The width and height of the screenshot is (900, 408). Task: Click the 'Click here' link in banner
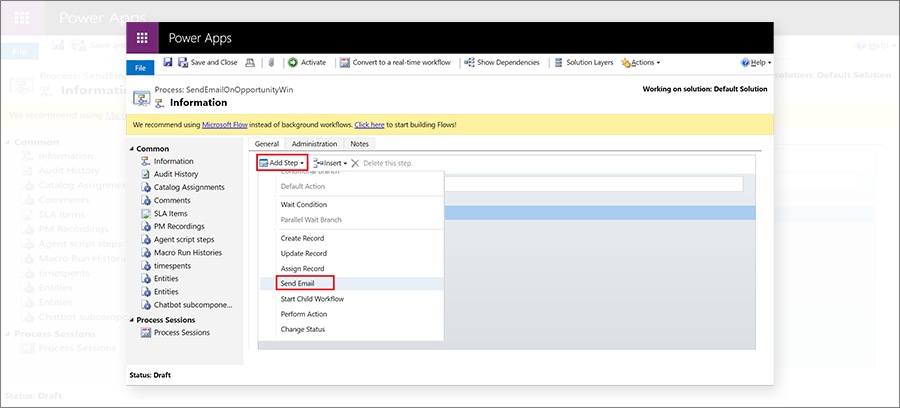click(x=369, y=125)
